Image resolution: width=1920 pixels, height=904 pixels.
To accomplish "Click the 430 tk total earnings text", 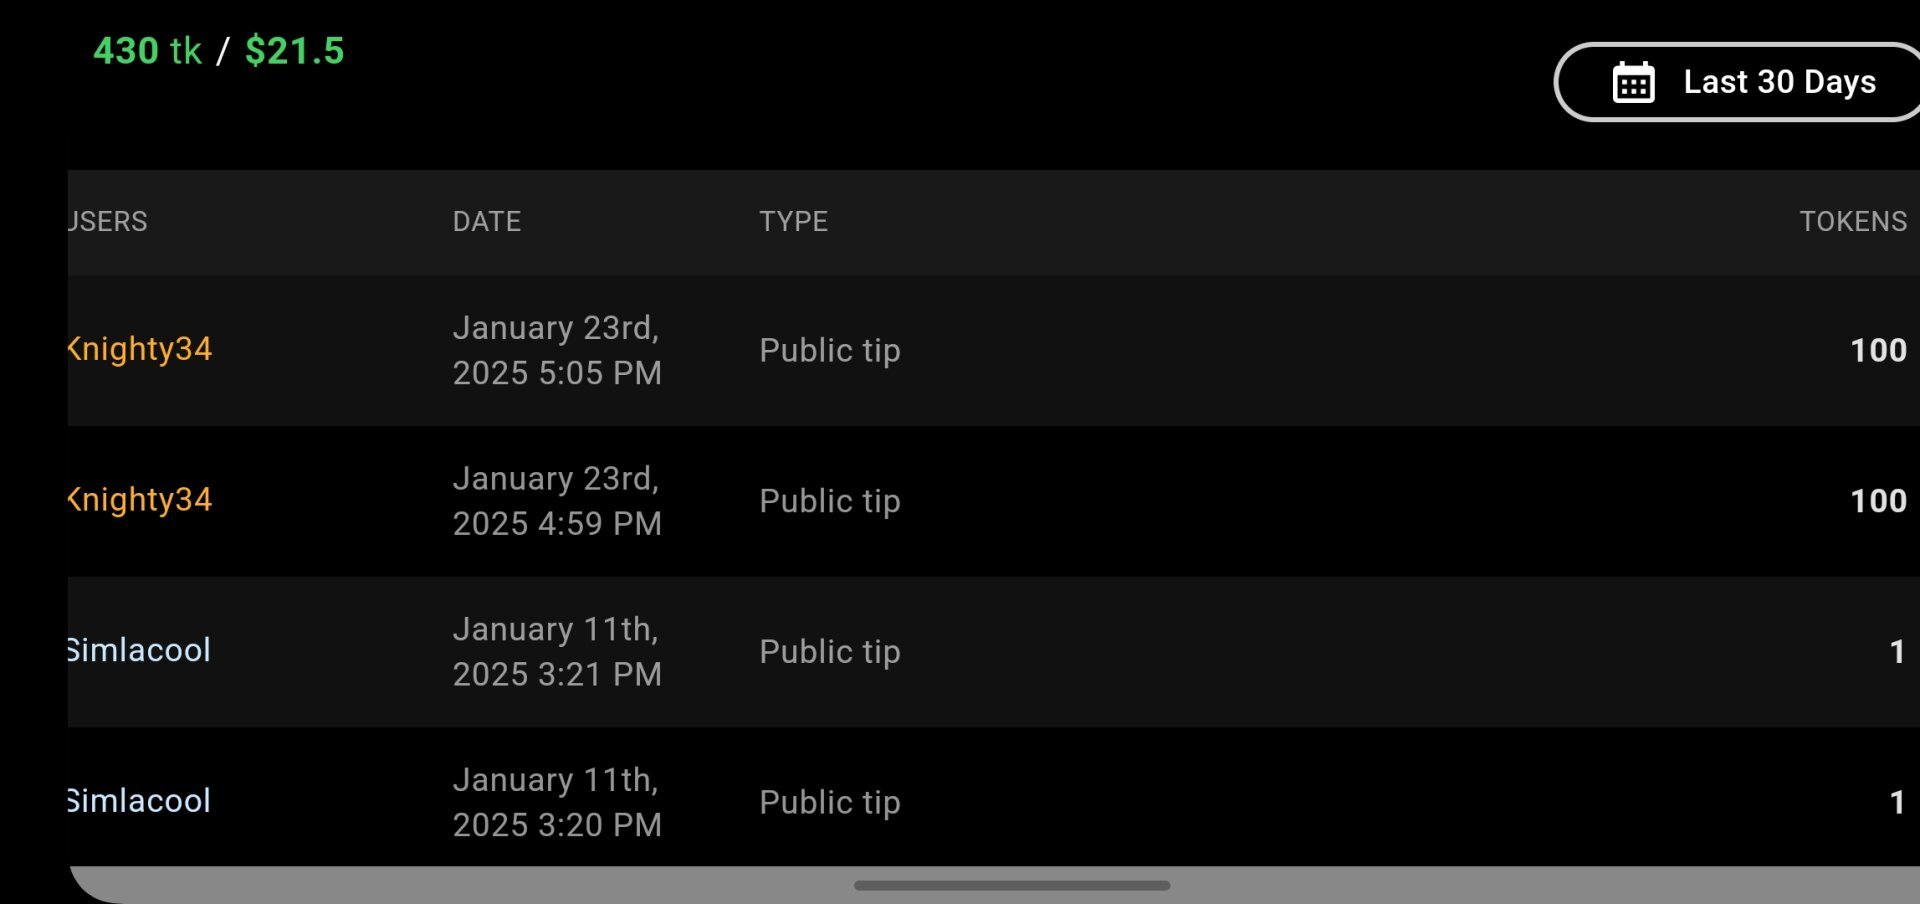I will pos(147,51).
